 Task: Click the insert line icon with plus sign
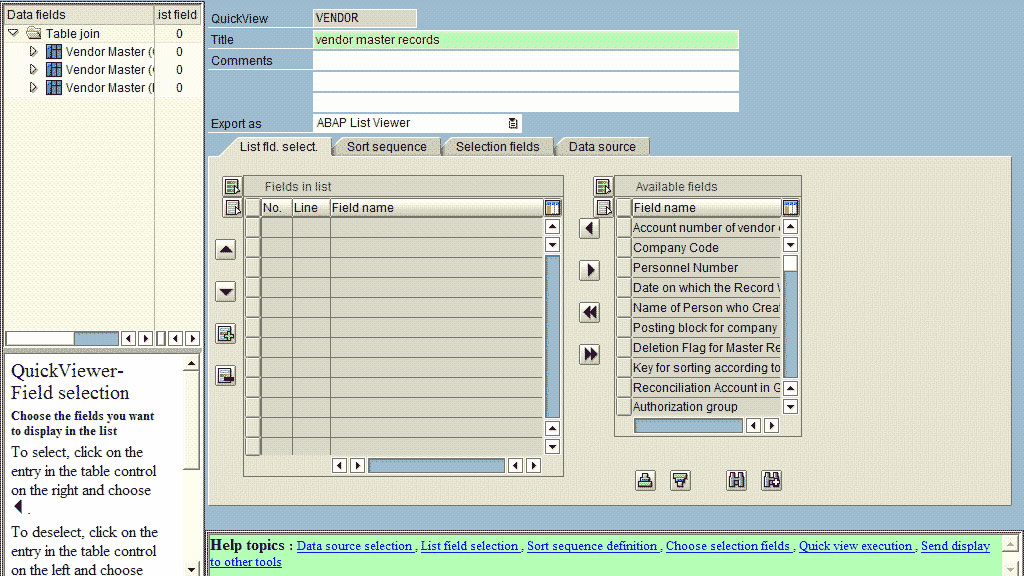click(226, 334)
